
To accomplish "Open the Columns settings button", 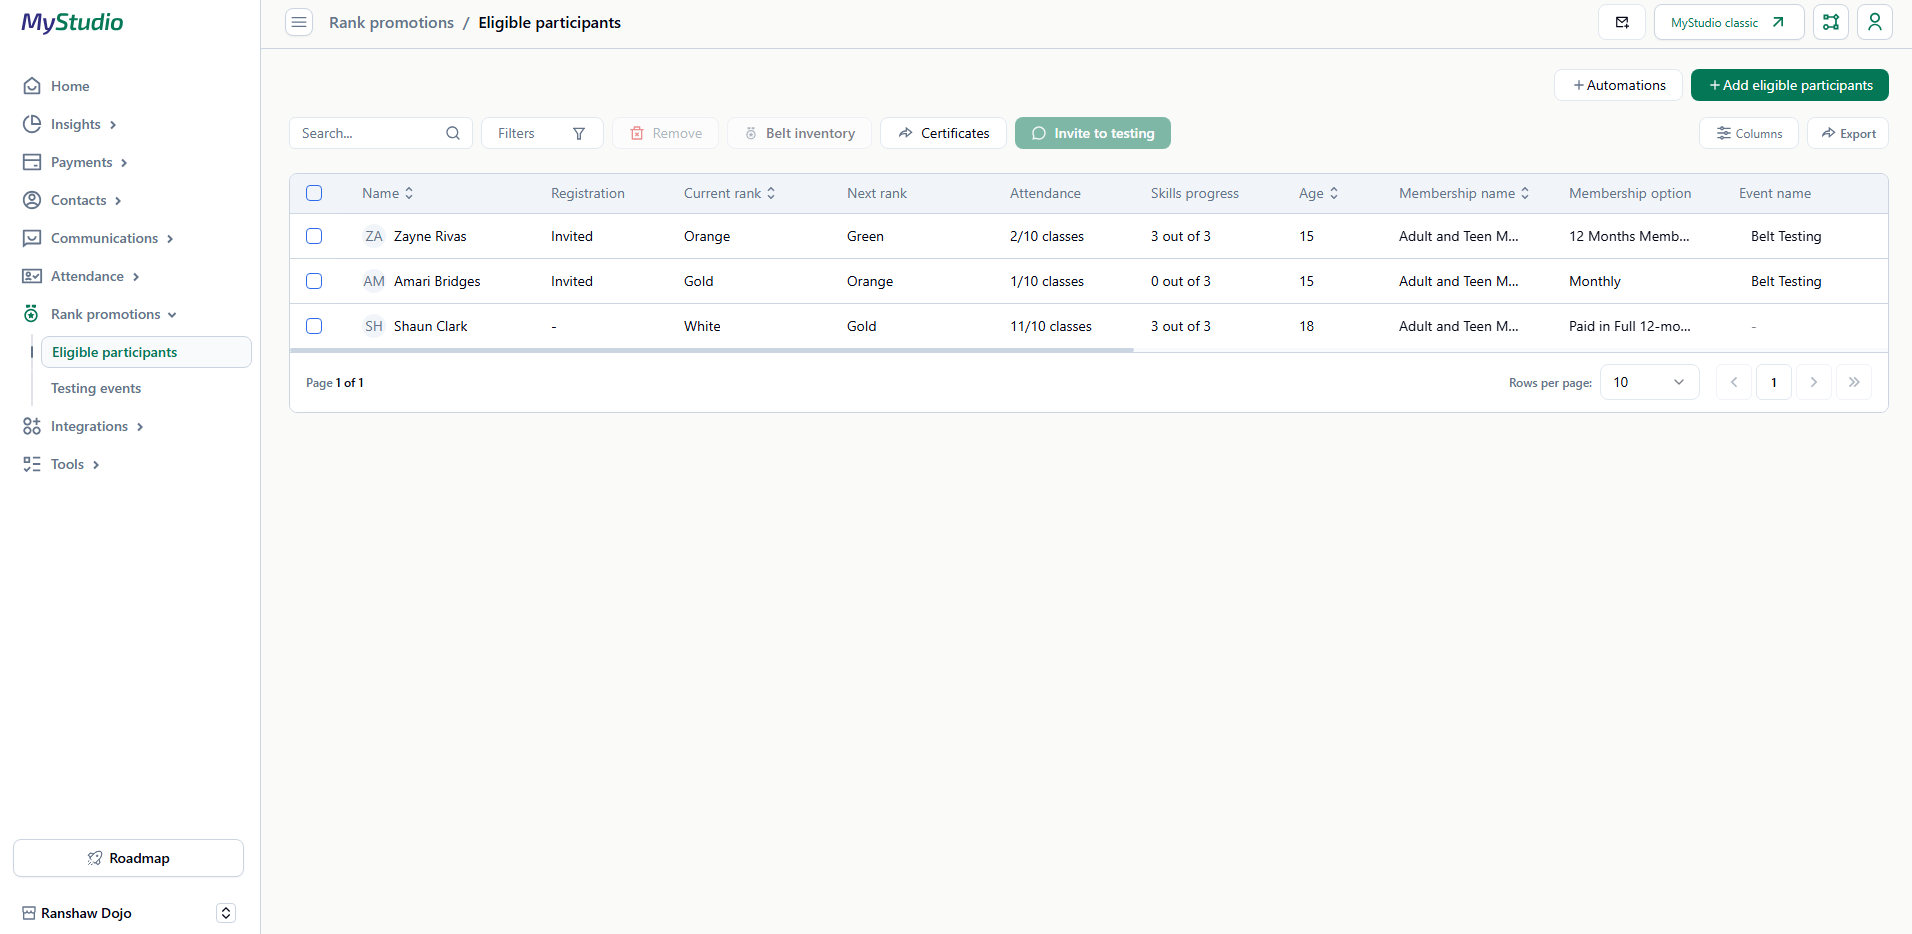I will click(x=1748, y=133).
